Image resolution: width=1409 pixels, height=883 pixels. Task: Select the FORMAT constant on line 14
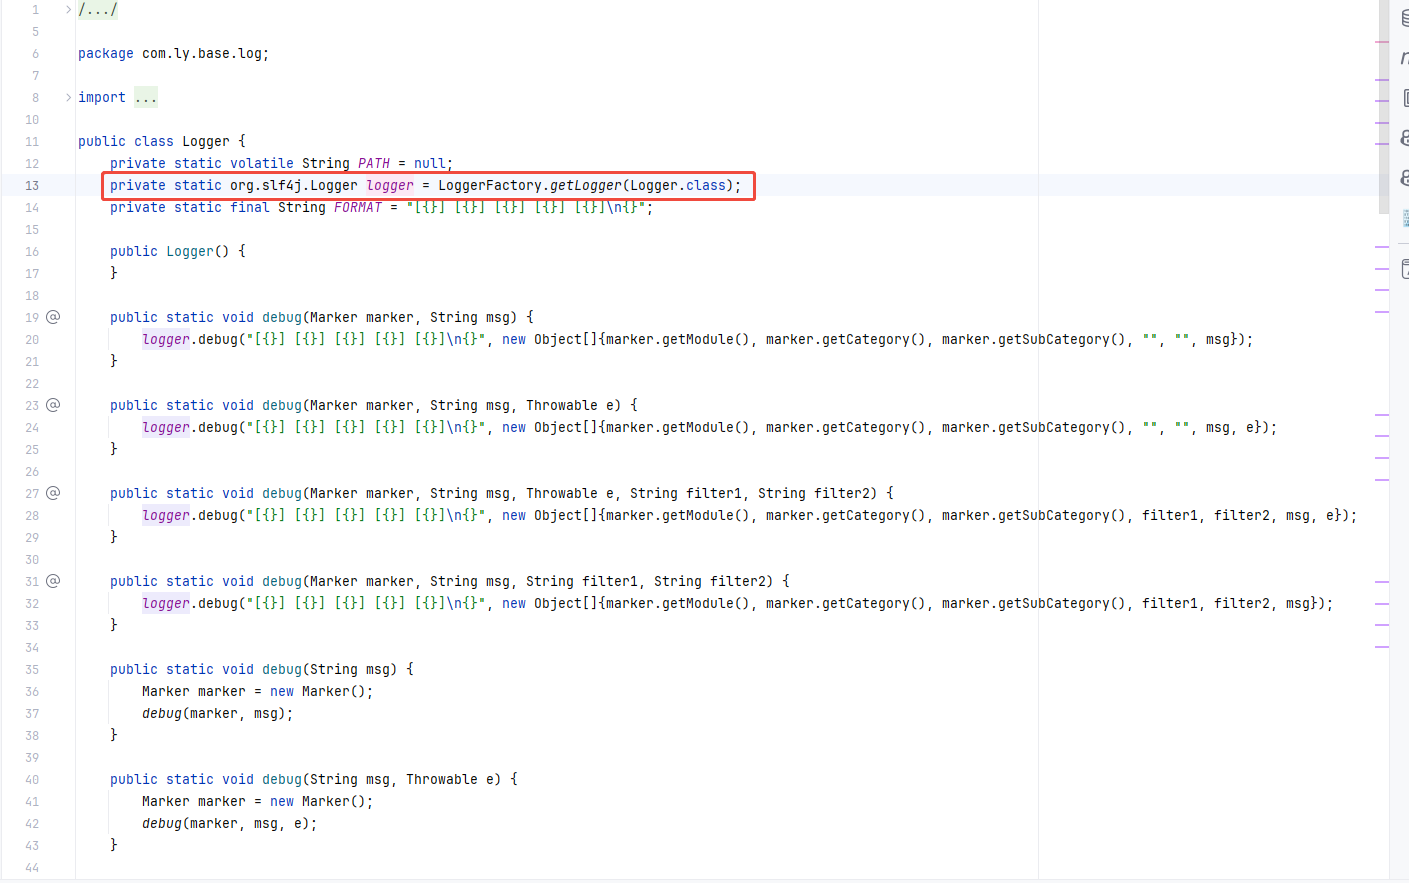click(x=357, y=207)
